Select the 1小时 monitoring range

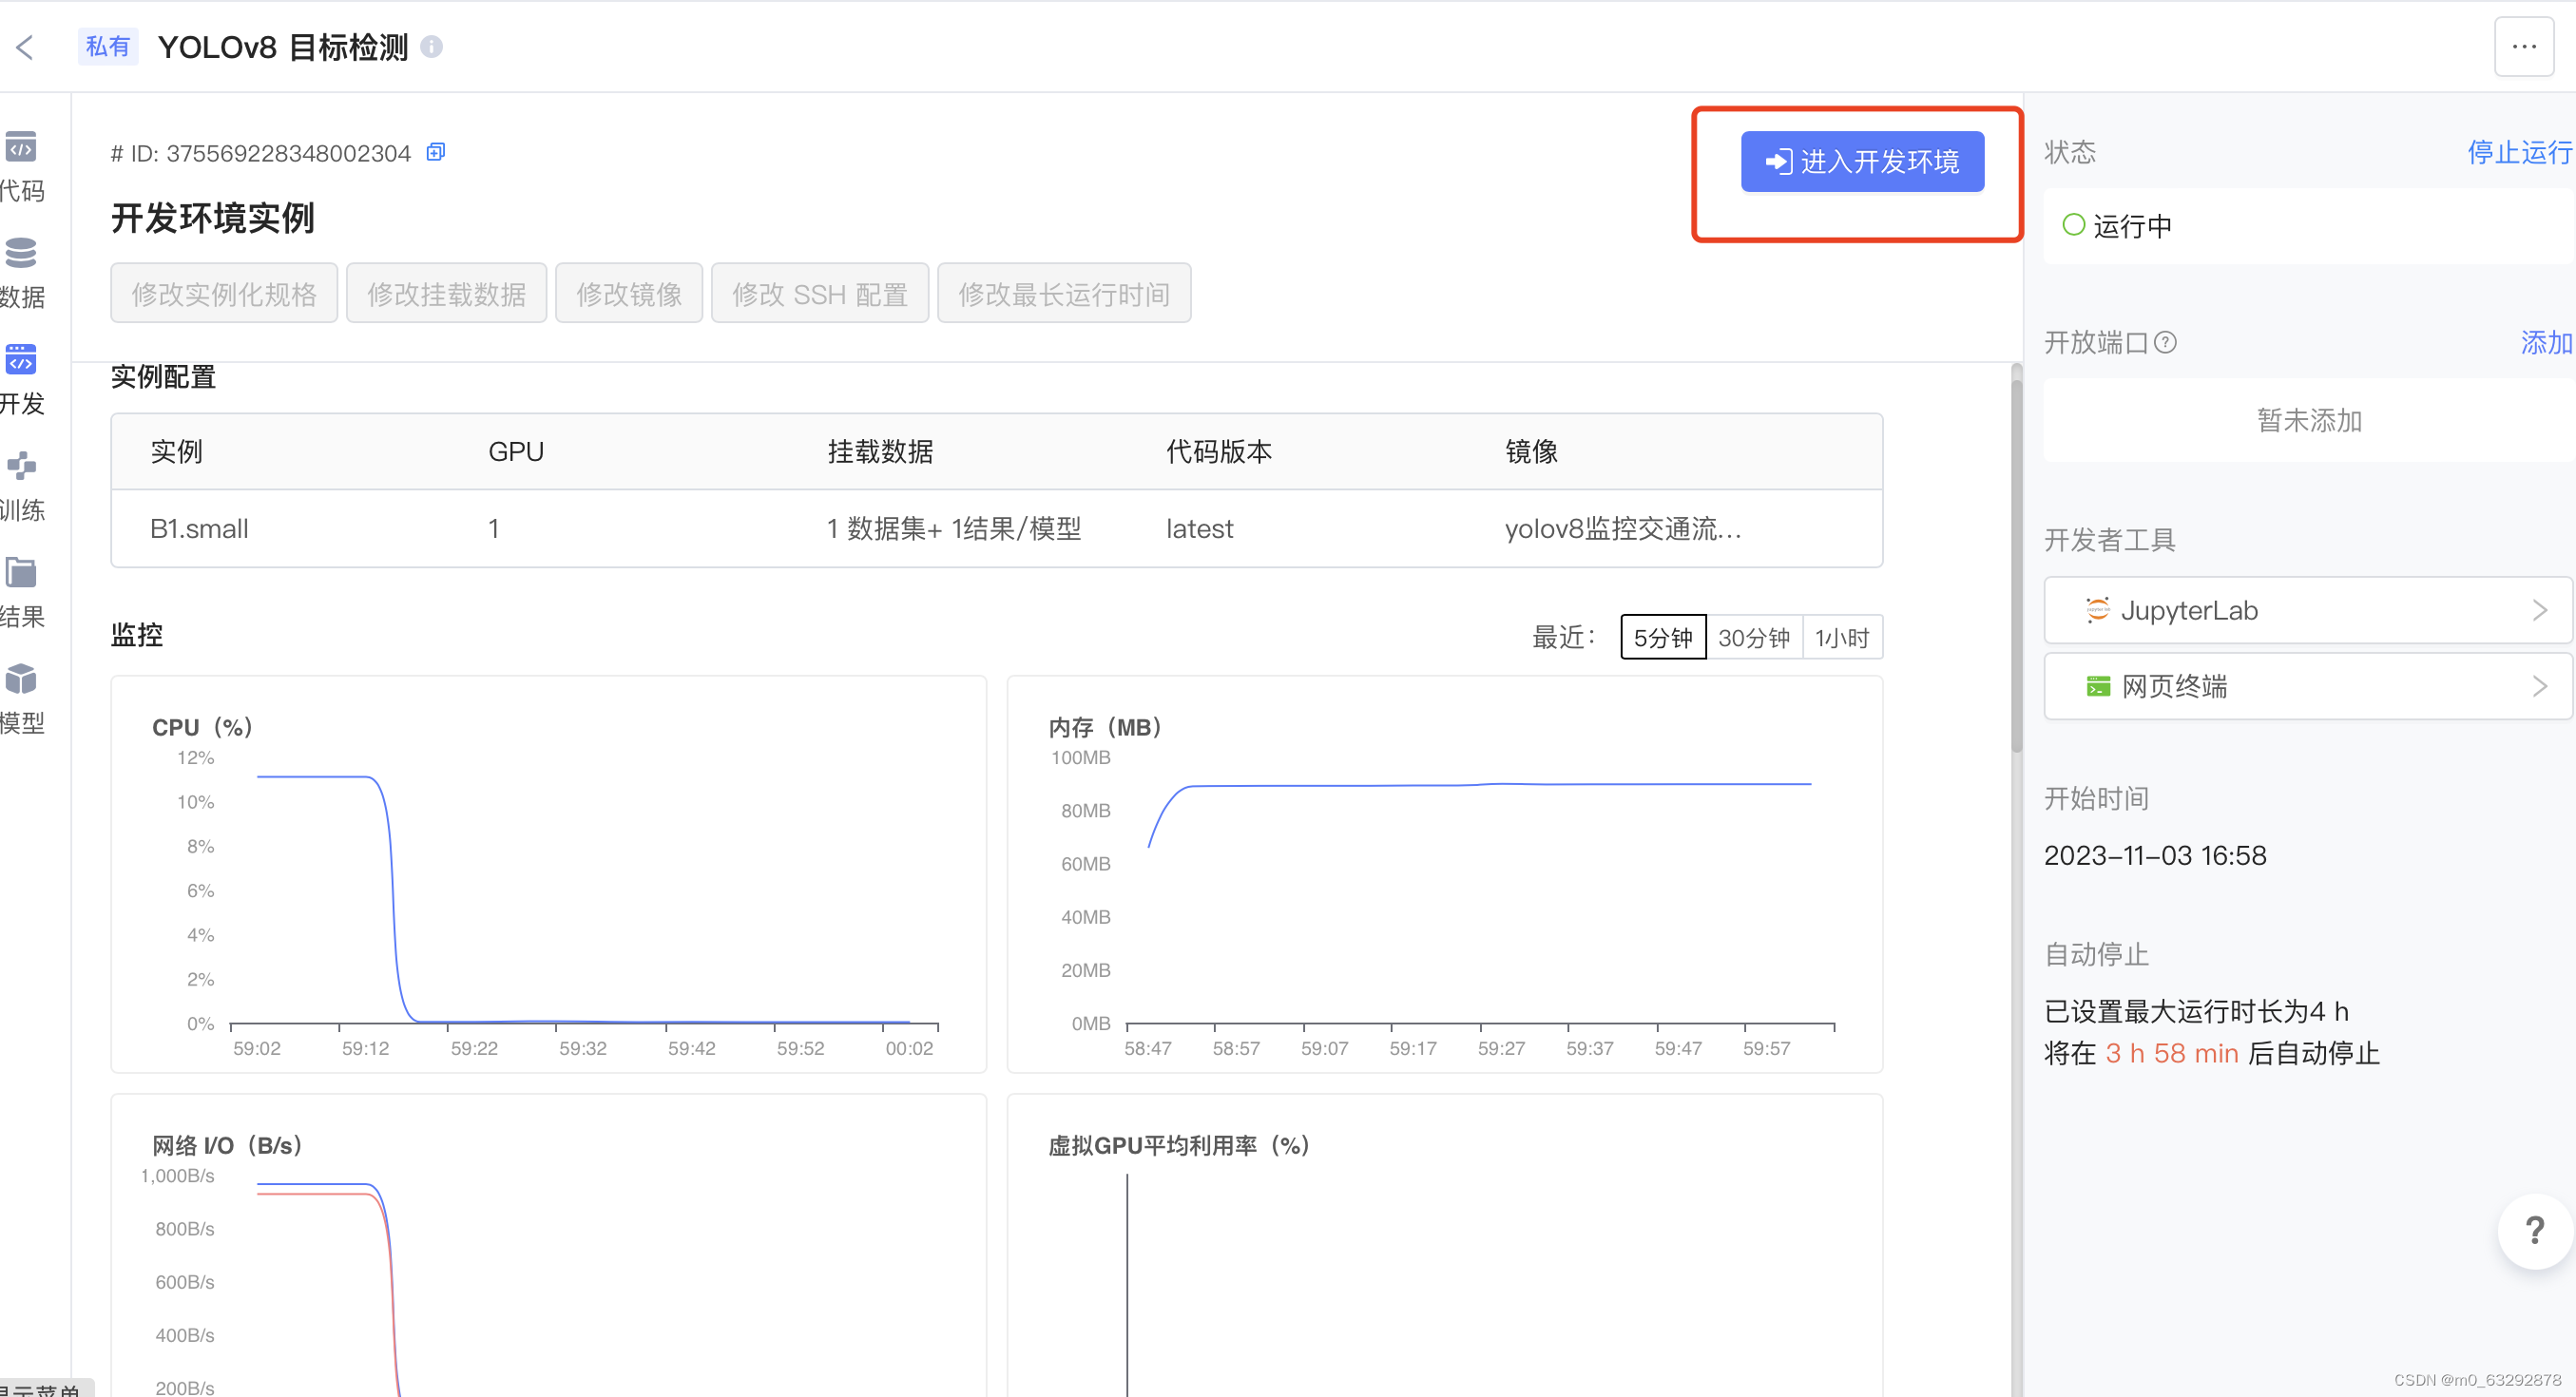[x=1842, y=638]
